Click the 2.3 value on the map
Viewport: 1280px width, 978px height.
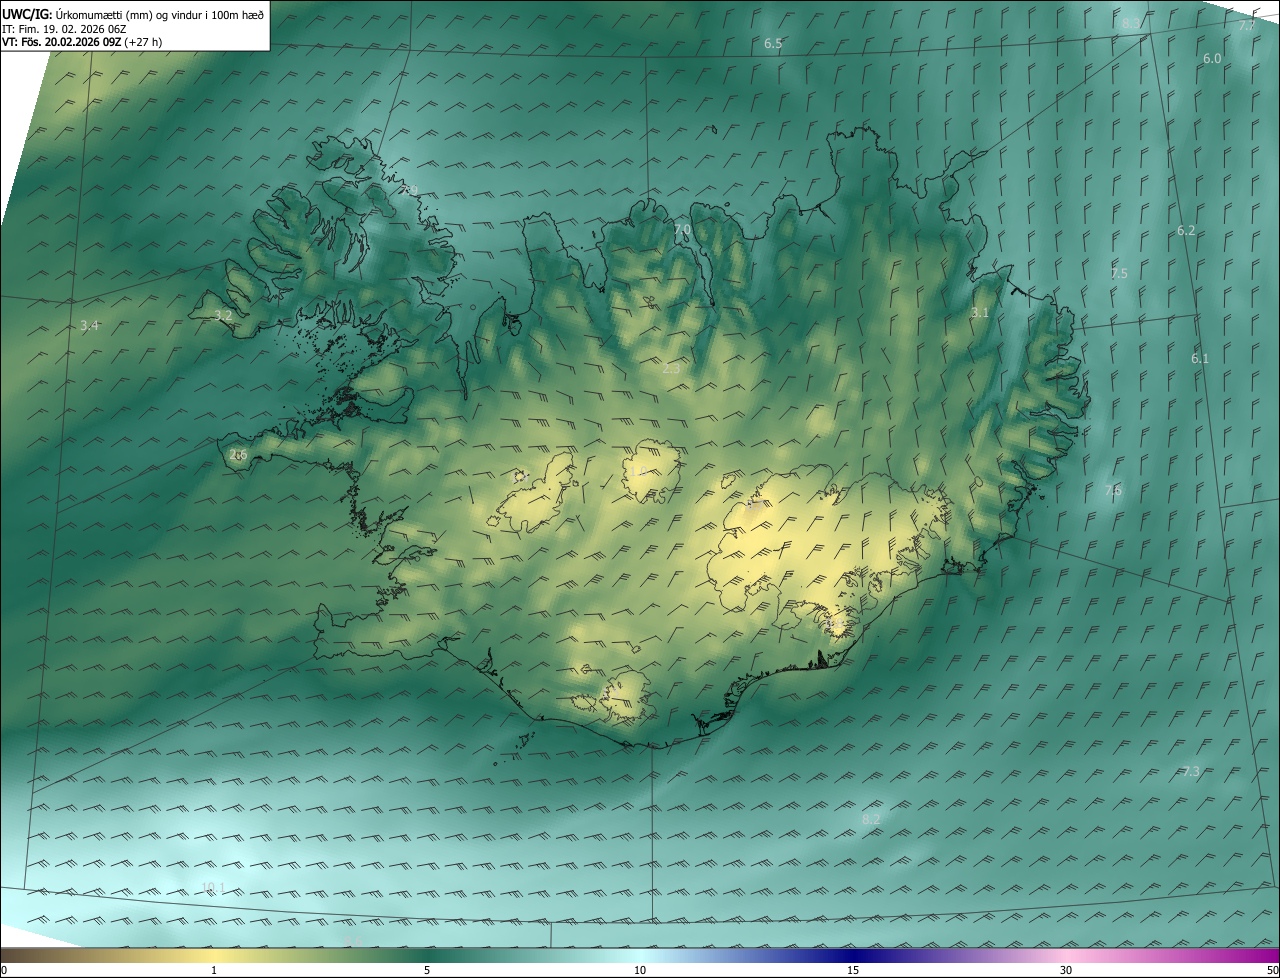(671, 369)
